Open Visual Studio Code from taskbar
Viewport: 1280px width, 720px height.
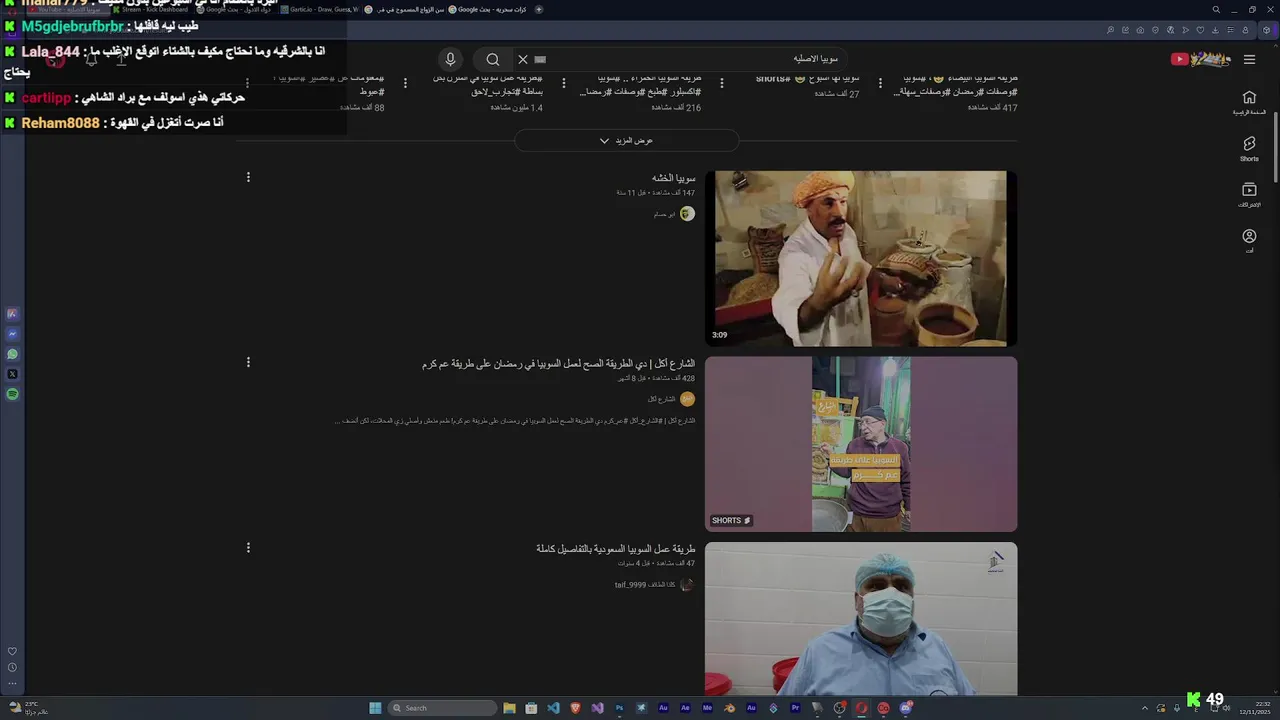(553, 708)
